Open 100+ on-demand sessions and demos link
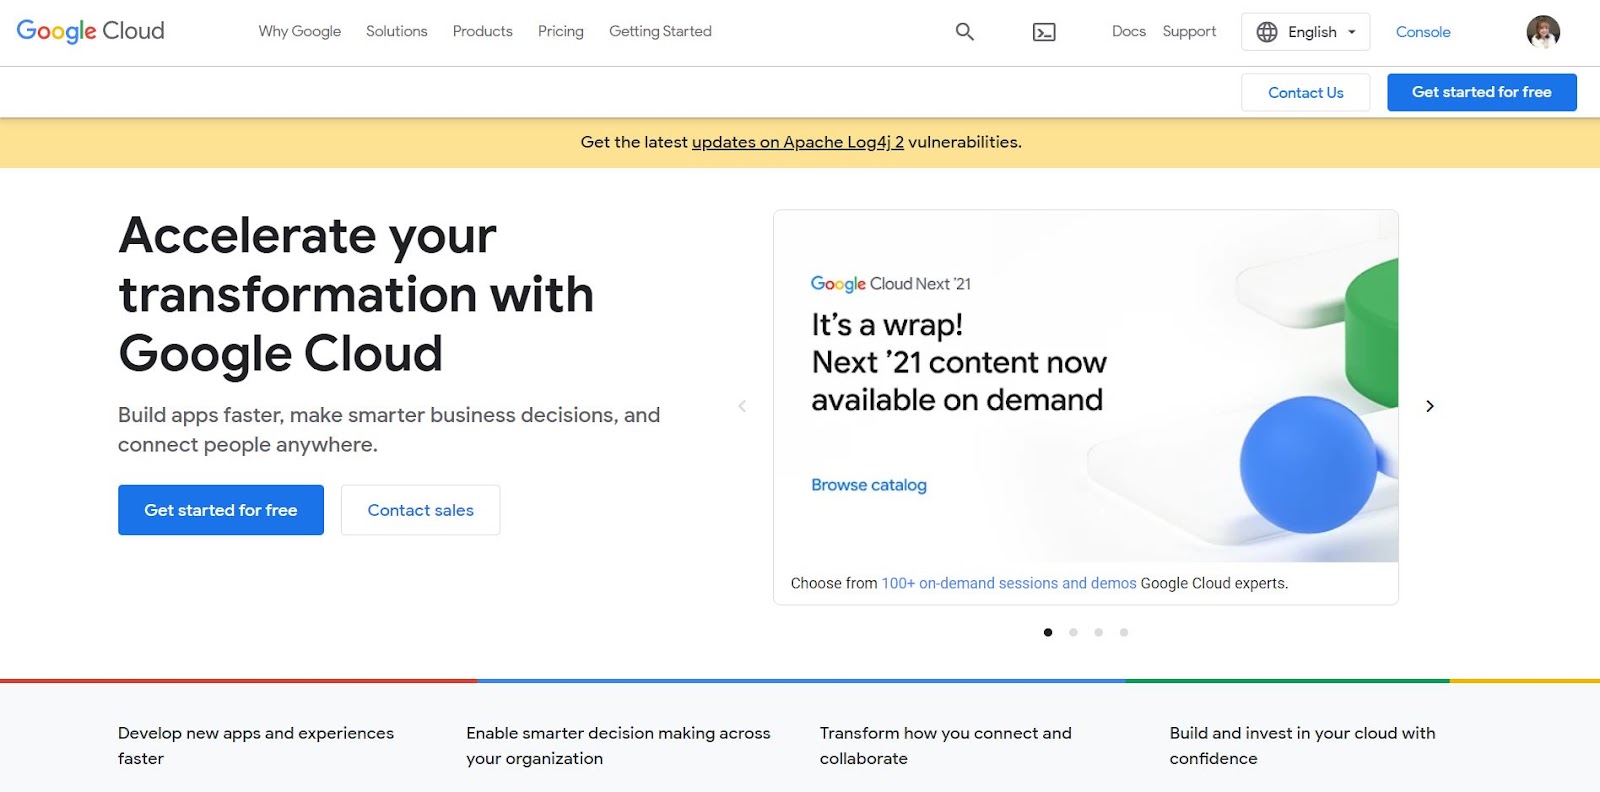 (x=1009, y=583)
